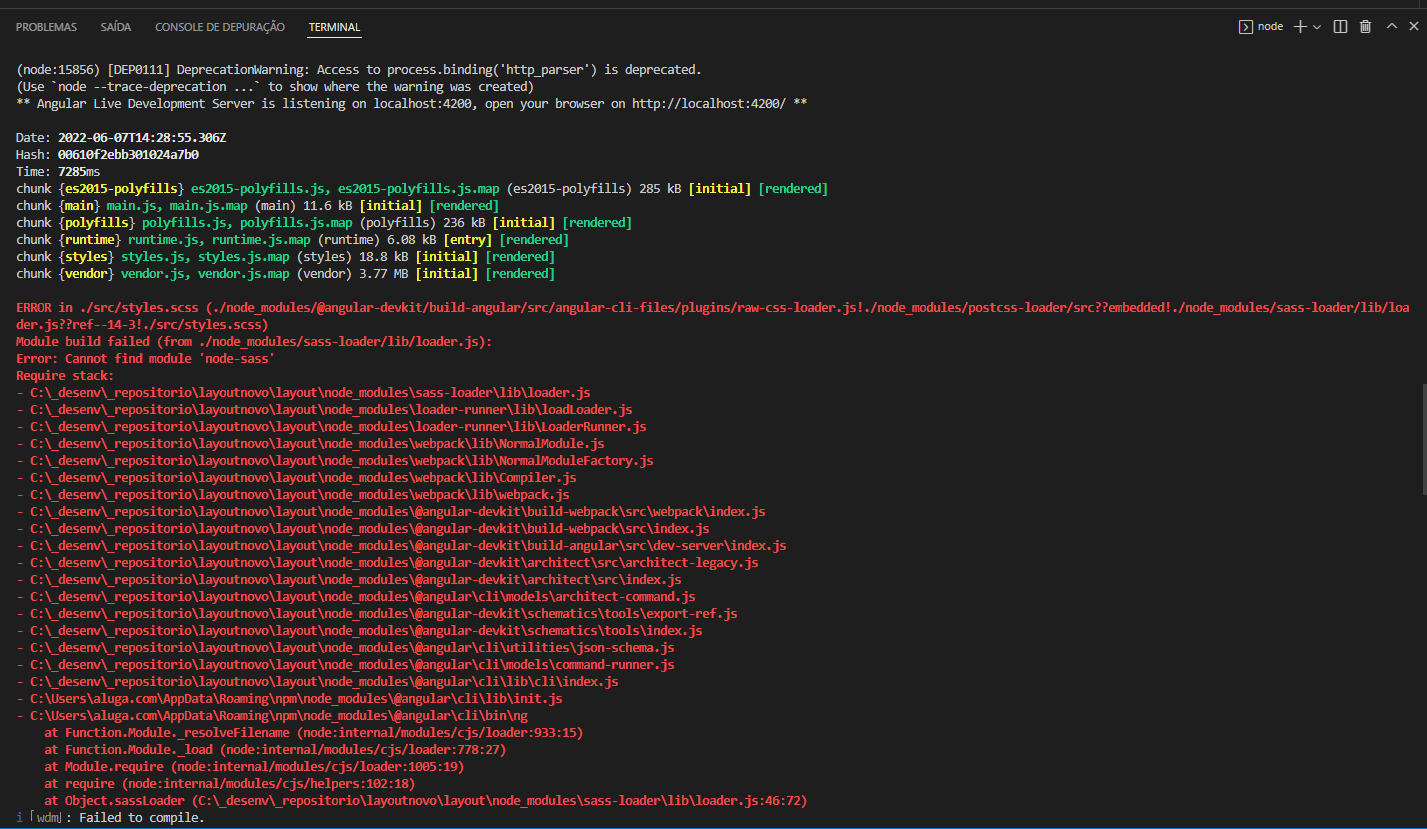Kill terminal using the trash icon

[1365, 27]
